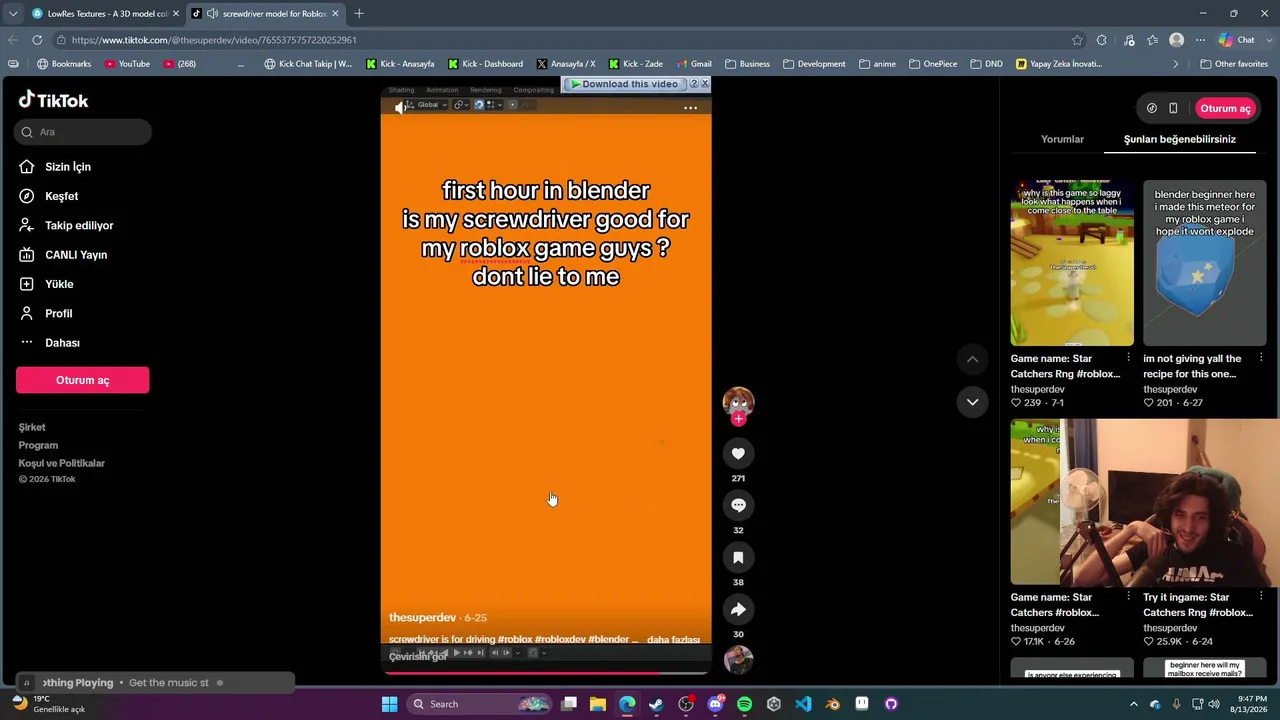Open the Windows Start menu
Screen dimensions: 1280x720
click(x=389, y=704)
